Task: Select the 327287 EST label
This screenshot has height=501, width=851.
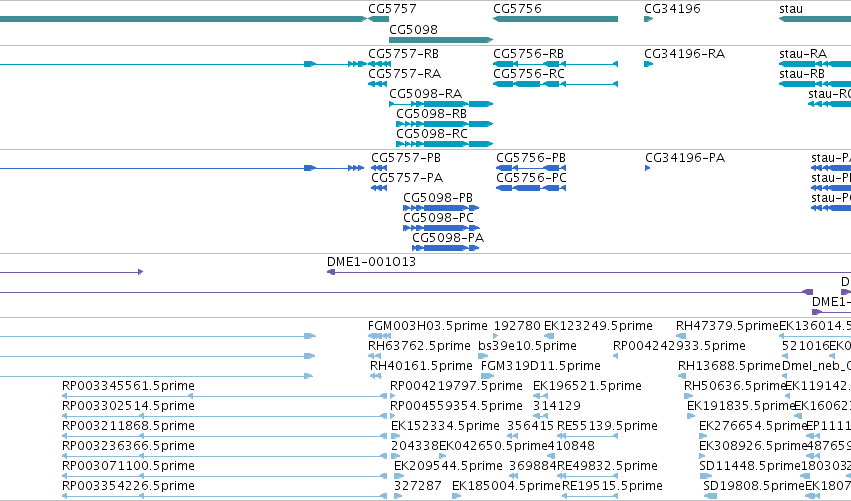Action: coord(417,487)
